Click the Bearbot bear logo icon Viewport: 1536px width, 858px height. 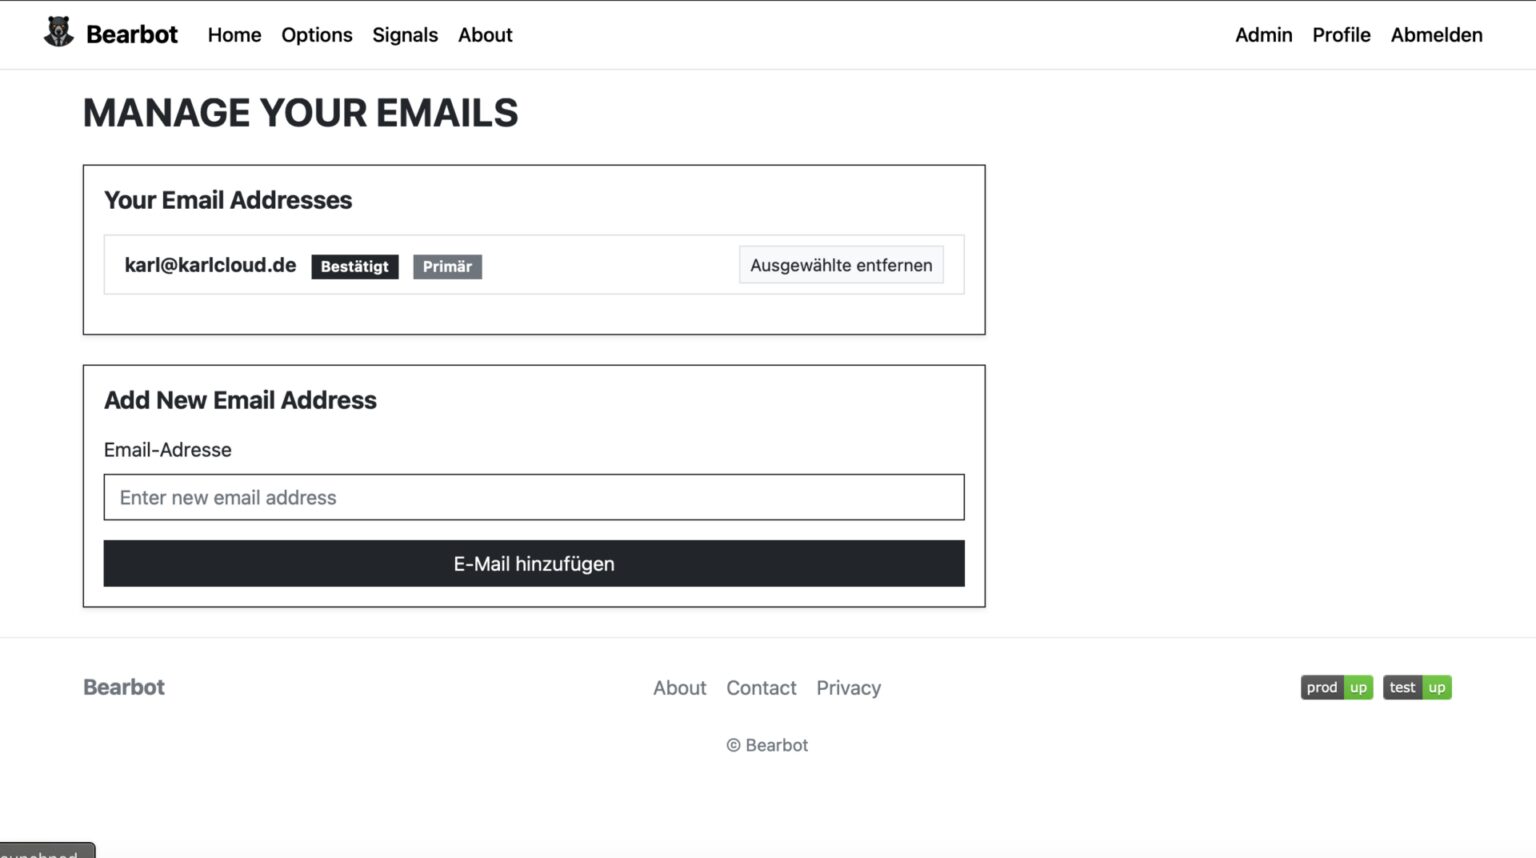click(x=59, y=33)
